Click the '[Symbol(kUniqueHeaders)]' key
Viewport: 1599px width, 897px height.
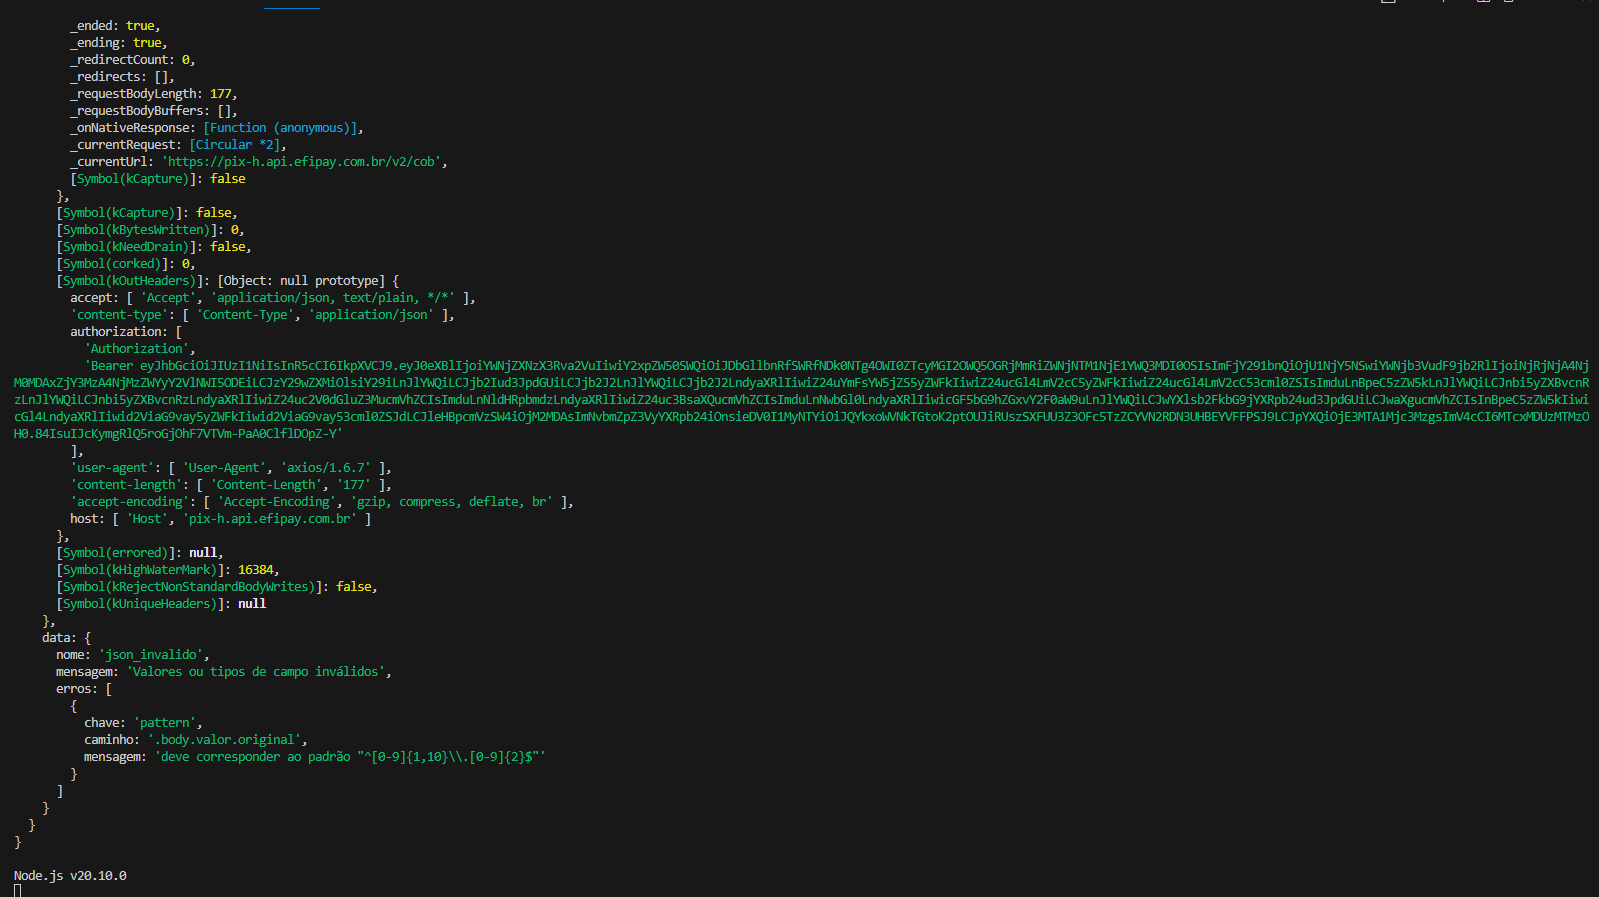pos(140,604)
